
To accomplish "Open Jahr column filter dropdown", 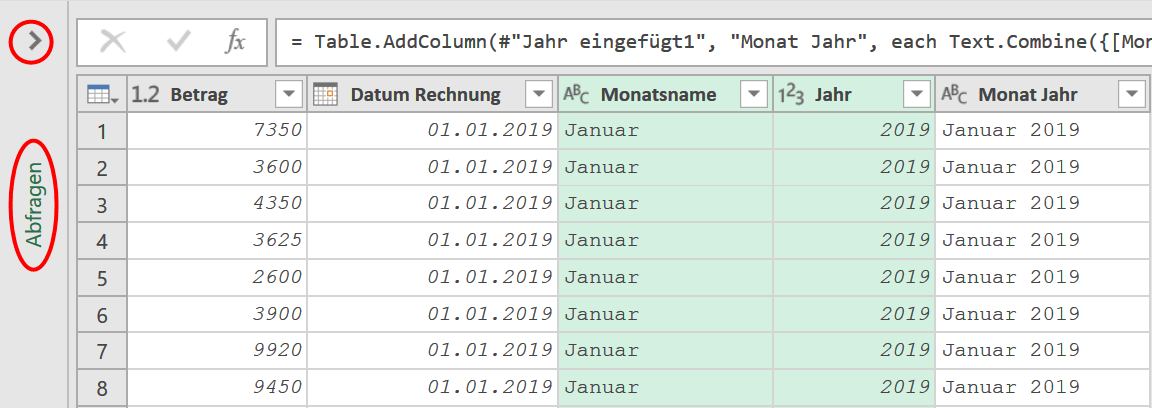I will coord(916,94).
